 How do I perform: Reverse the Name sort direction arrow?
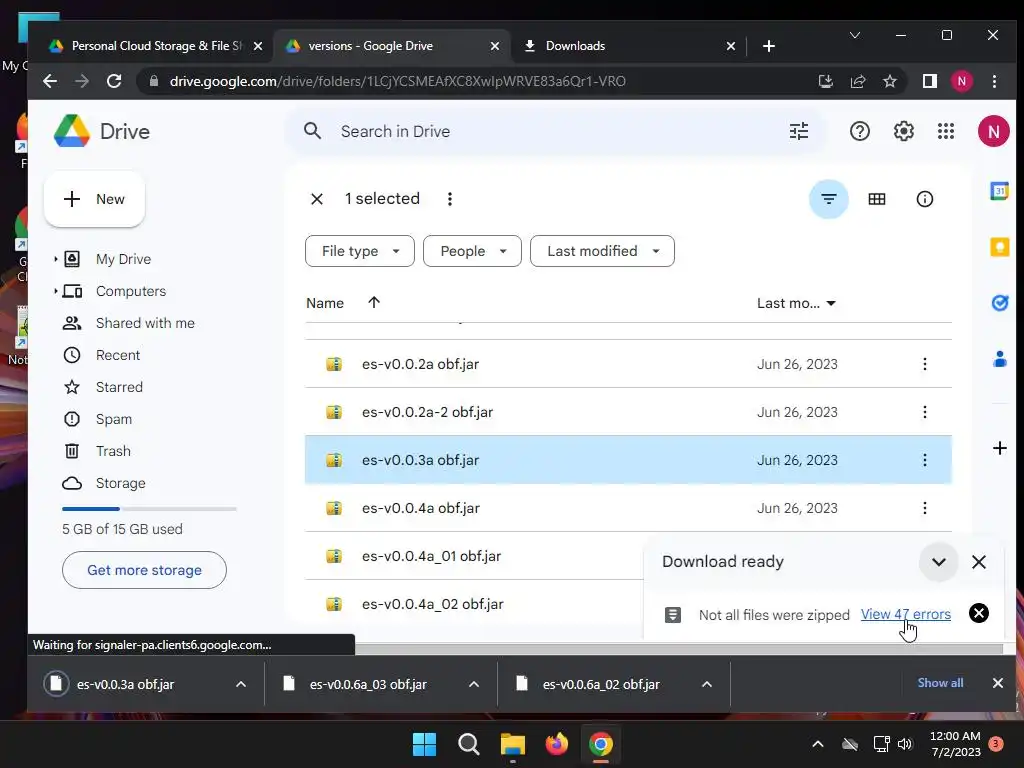(x=374, y=302)
